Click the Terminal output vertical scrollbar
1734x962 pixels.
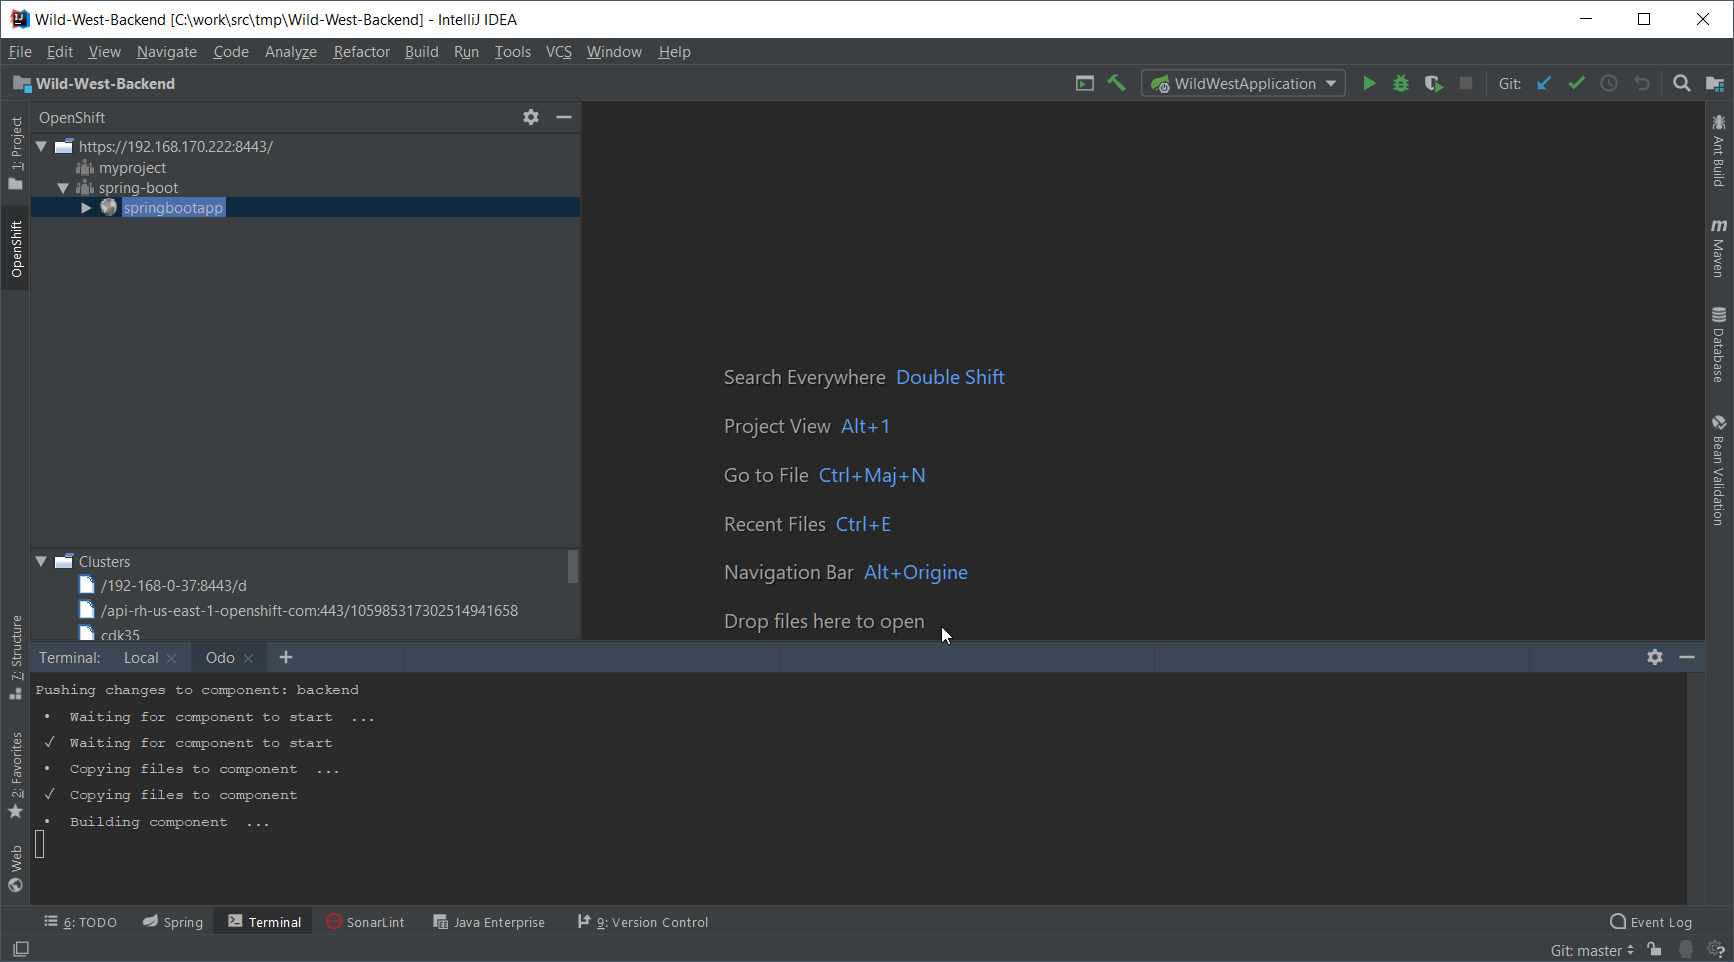[x=1695, y=788]
